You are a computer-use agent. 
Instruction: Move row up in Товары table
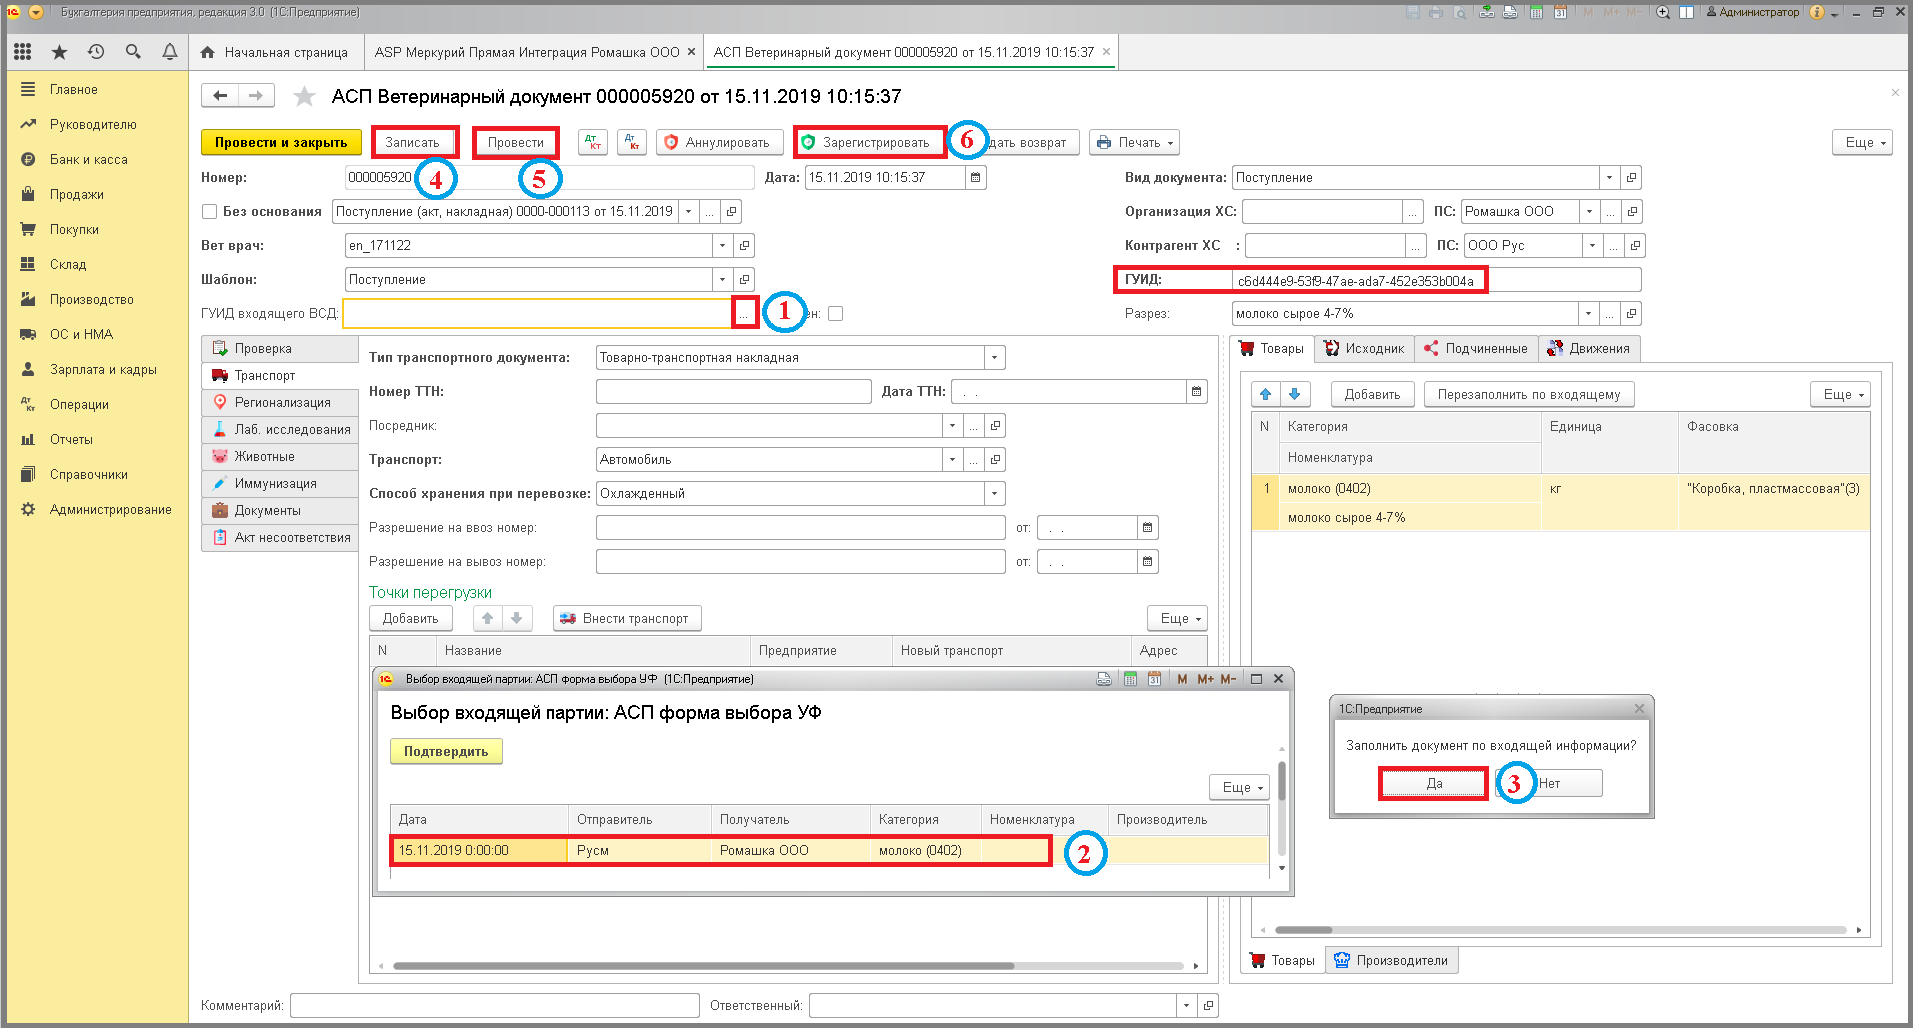1265,394
